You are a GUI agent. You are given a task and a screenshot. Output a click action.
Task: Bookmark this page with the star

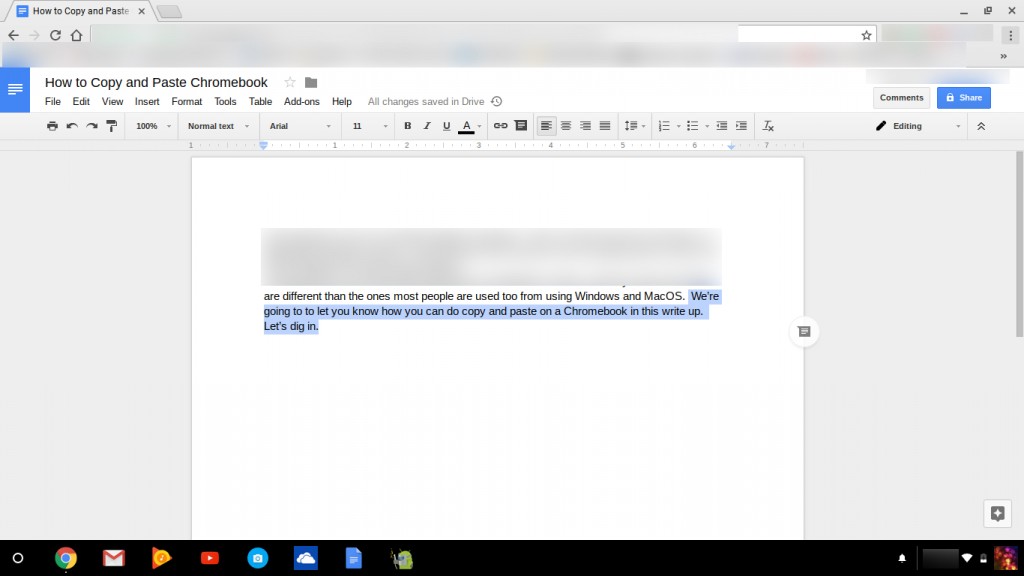pyautogui.click(x=866, y=35)
